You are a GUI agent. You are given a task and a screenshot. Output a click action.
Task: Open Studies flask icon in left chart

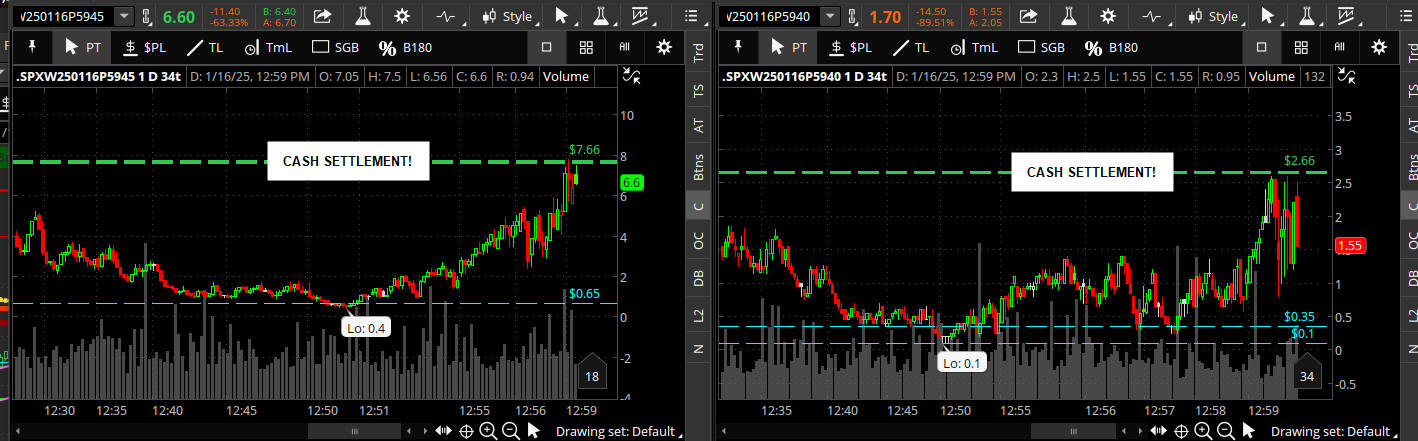point(362,16)
